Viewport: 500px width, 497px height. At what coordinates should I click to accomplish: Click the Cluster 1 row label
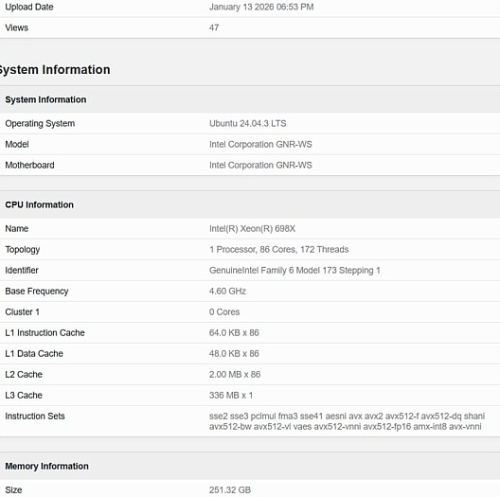[x=22, y=312]
